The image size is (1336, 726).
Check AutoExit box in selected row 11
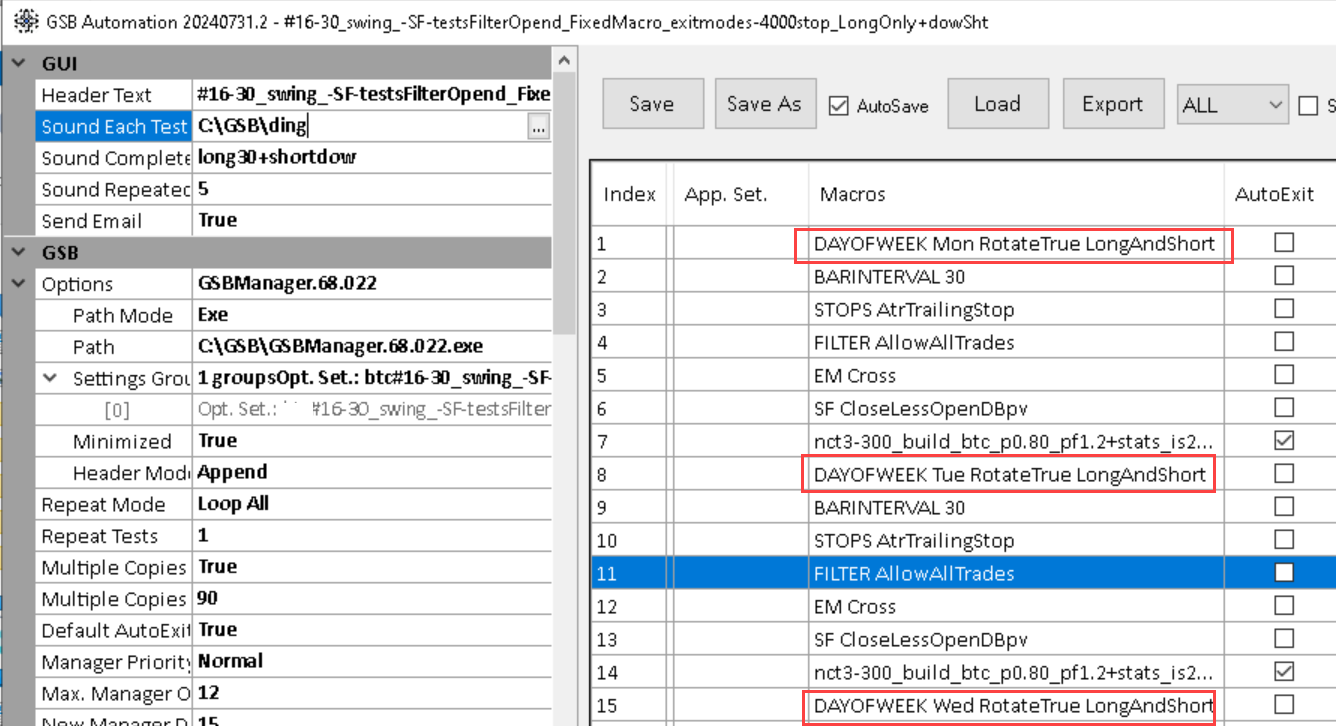[1284, 573]
